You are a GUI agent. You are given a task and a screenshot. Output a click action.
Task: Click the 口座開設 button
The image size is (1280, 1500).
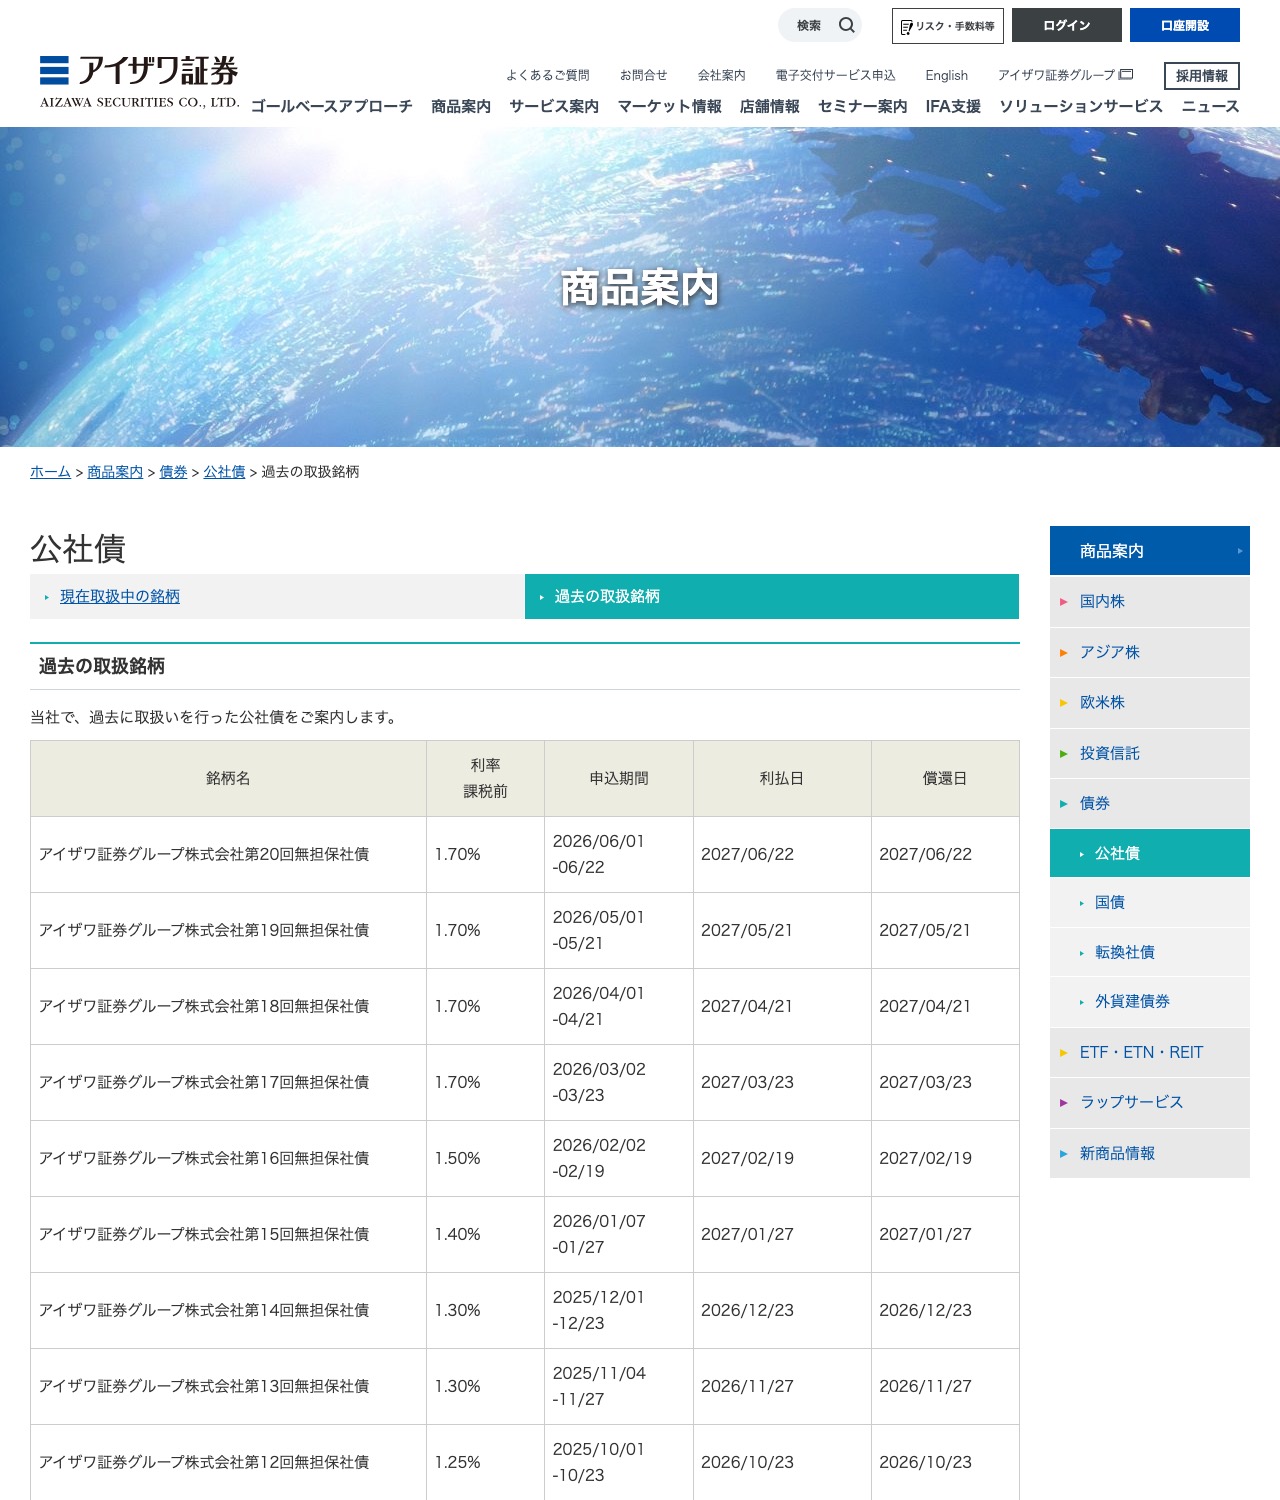[x=1185, y=25]
